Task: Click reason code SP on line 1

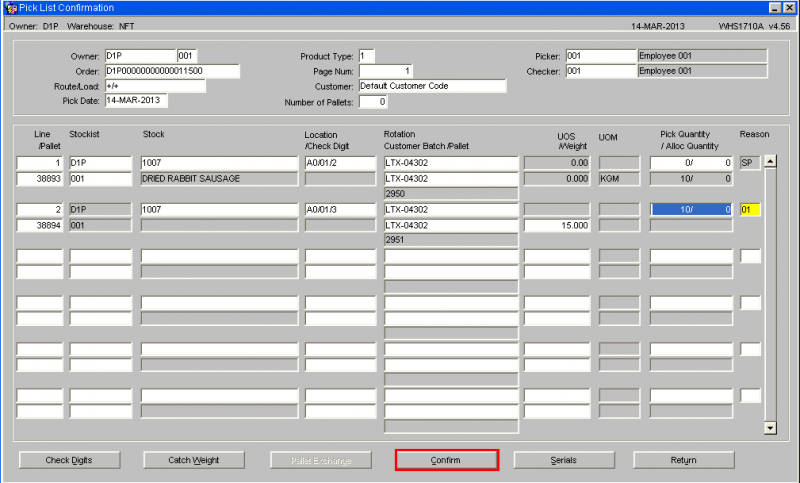Action: (x=750, y=163)
